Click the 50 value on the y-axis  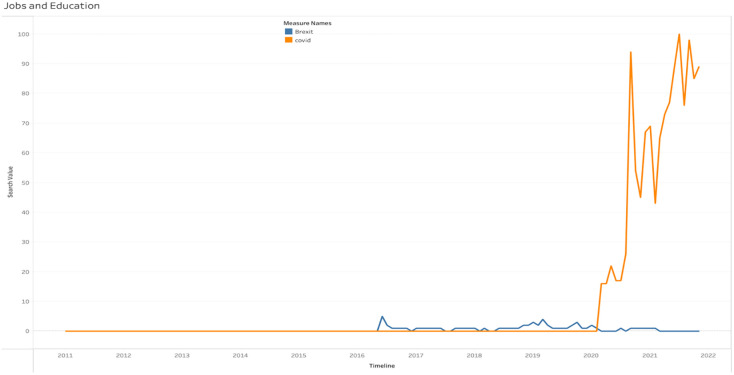click(26, 183)
